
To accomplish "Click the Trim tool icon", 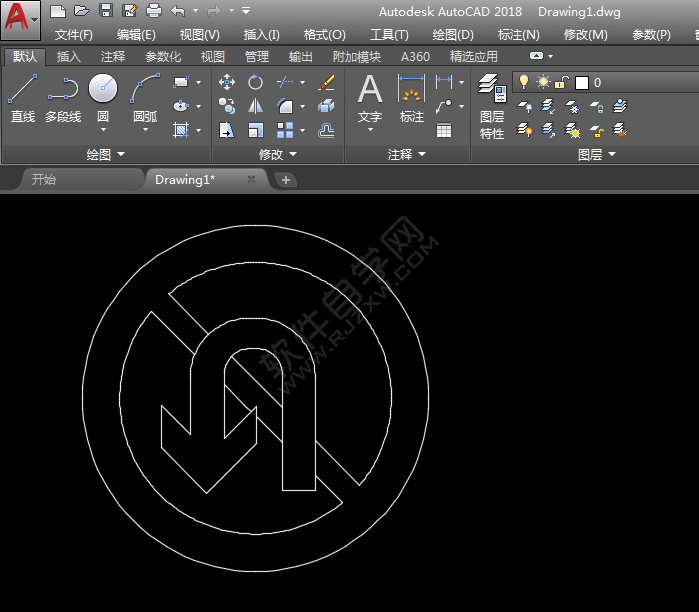I will coord(285,82).
